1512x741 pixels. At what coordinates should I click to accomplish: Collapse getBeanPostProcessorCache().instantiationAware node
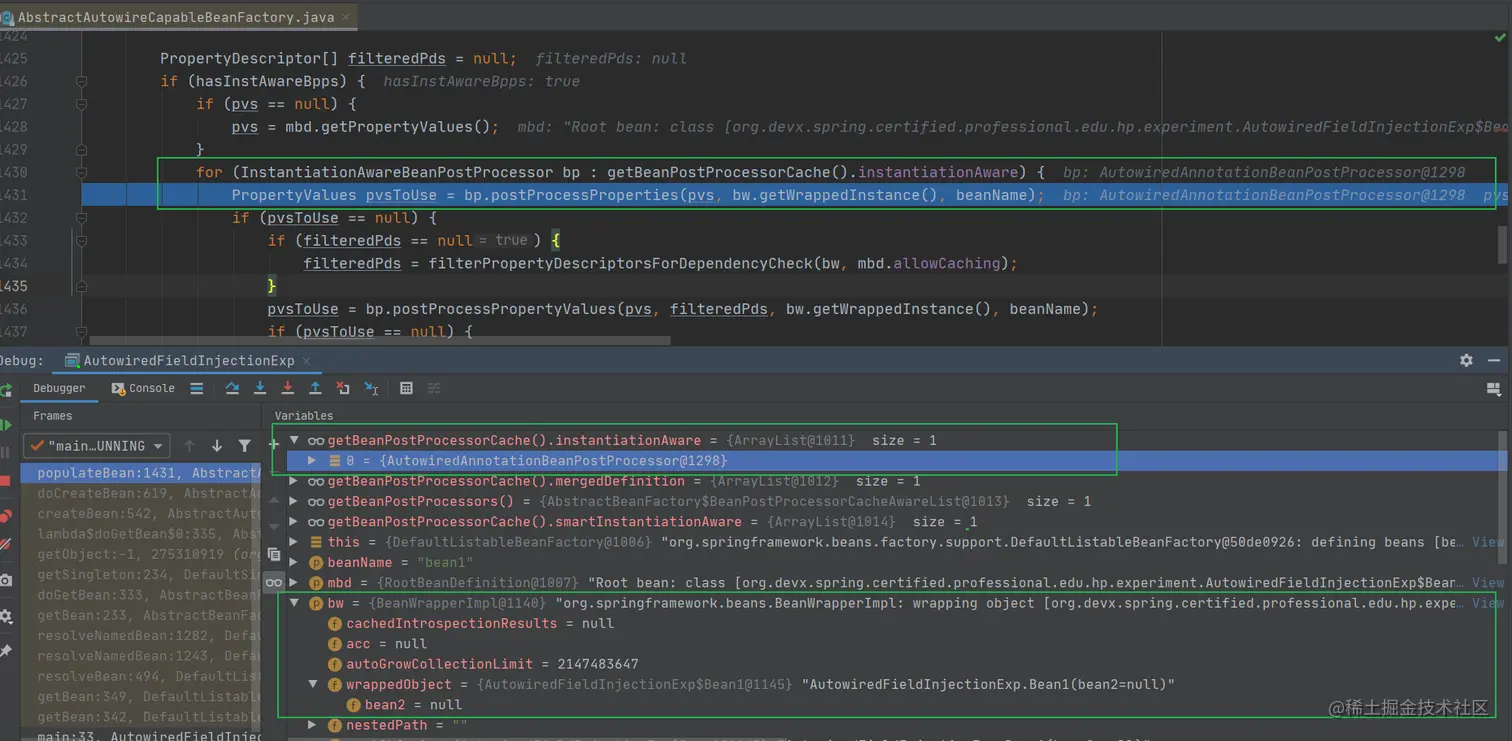[294, 440]
